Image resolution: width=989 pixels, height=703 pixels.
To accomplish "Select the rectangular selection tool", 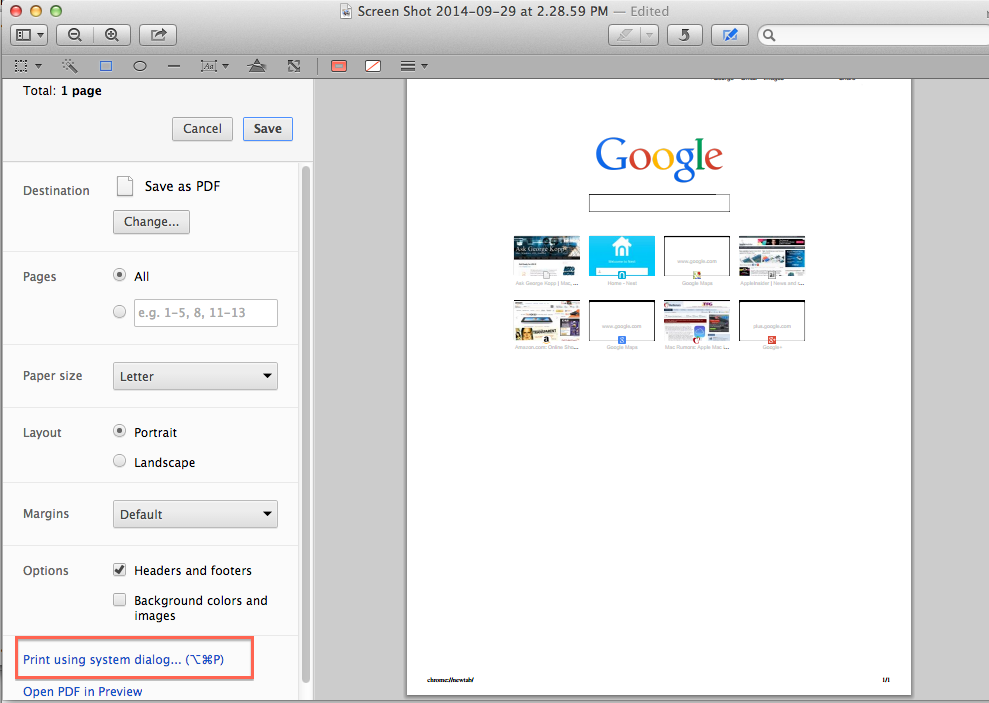I will click(x=21, y=66).
